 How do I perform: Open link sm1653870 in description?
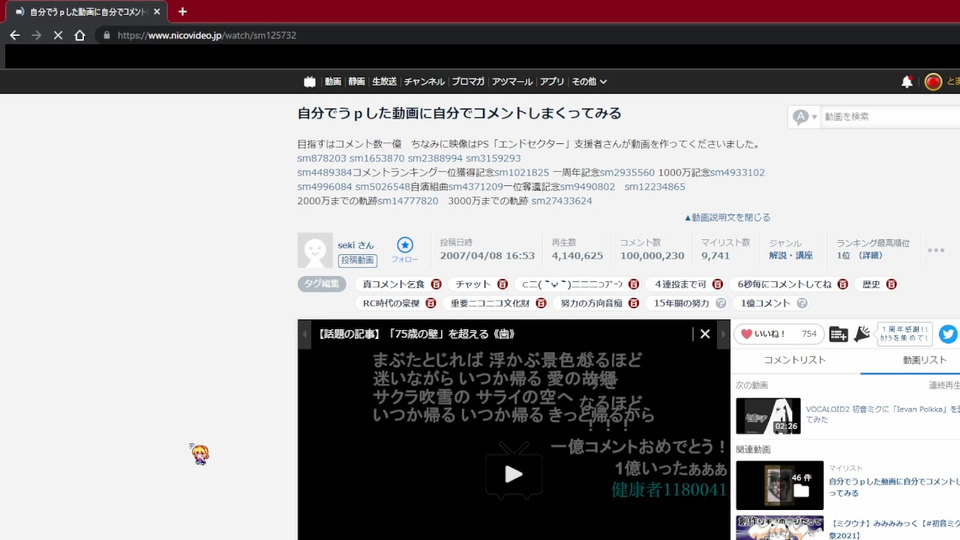[x=377, y=158]
